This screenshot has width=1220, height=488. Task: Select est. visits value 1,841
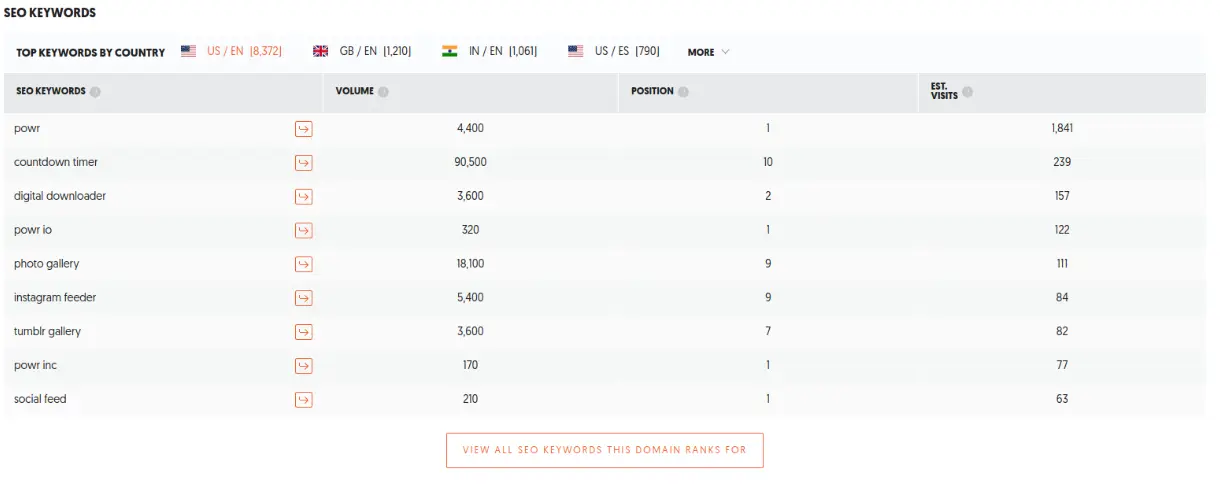point(1062,128)
